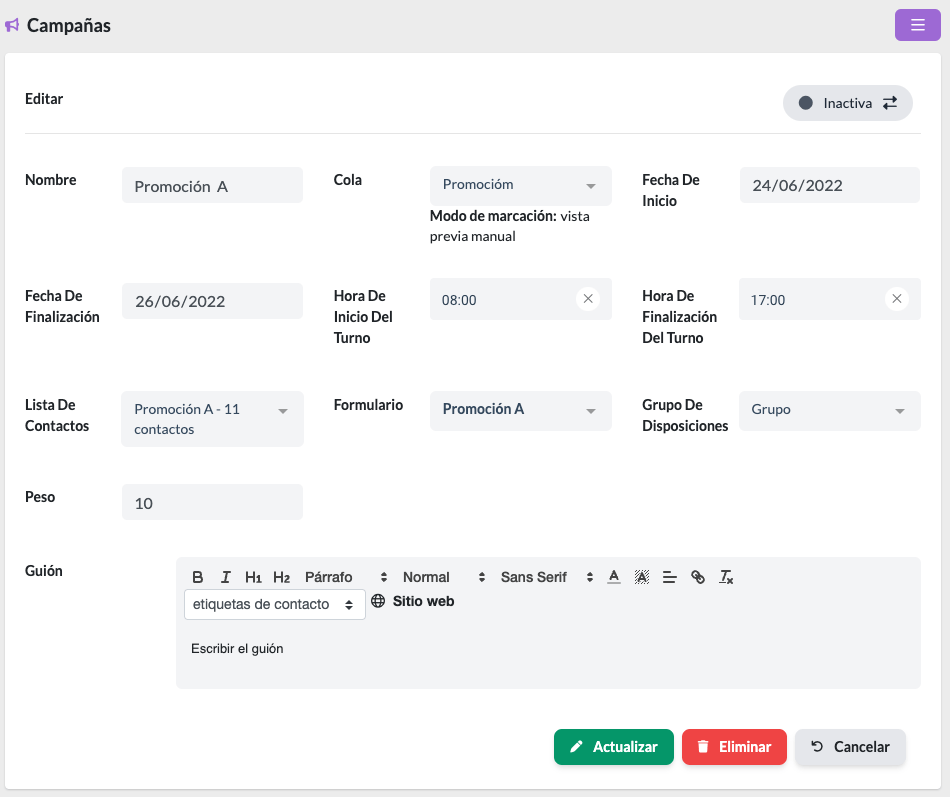
Task: Clear text formatting
Action: coord(726,577)
